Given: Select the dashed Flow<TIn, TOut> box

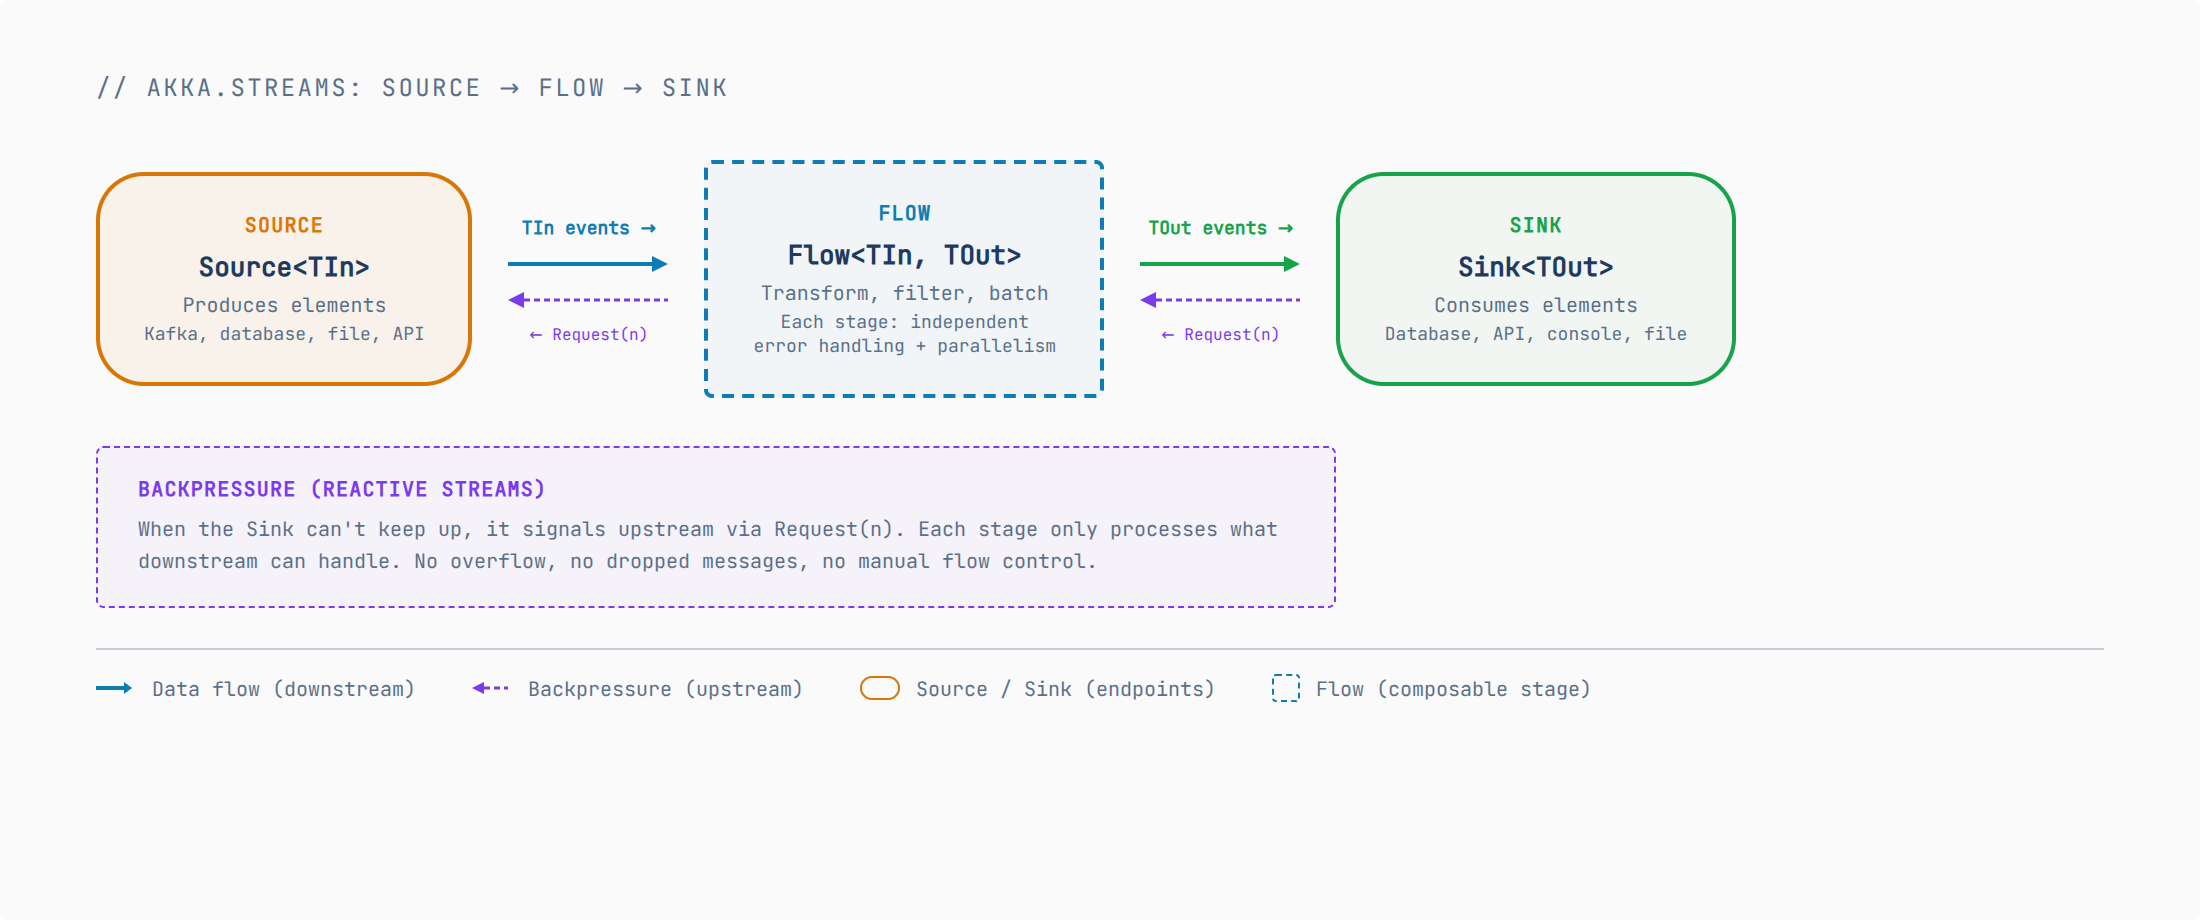Looking at the screenshot, I should coord(904,279).
